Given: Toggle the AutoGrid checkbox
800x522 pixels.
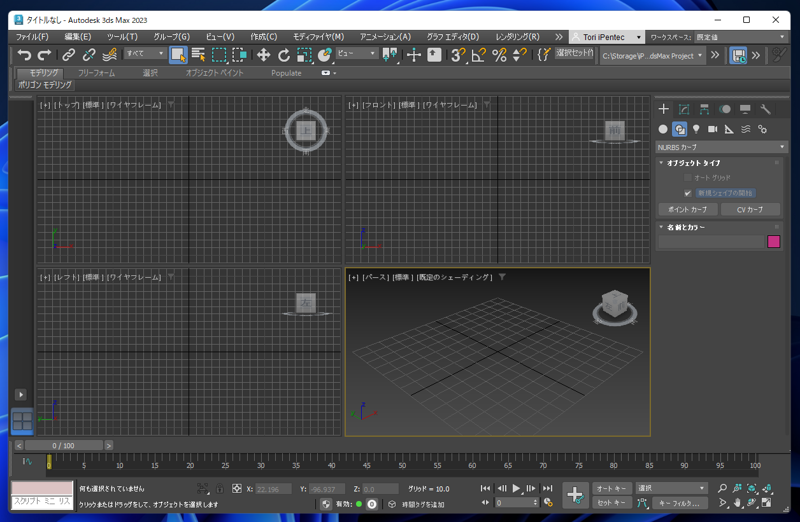Looking at the screenshot, I should click(x=688, y=178).
